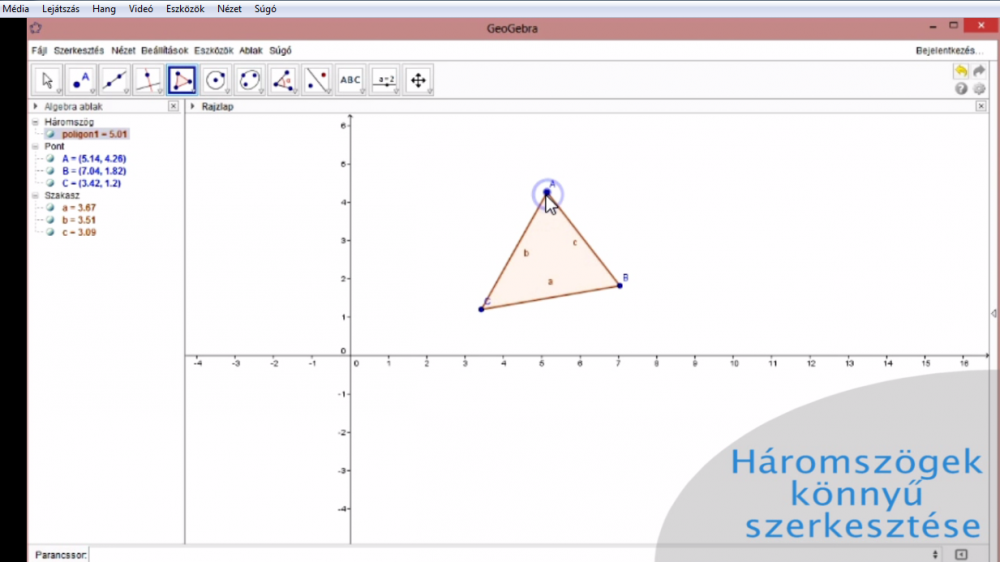Toggle visibility of segment b

point(50,220)
